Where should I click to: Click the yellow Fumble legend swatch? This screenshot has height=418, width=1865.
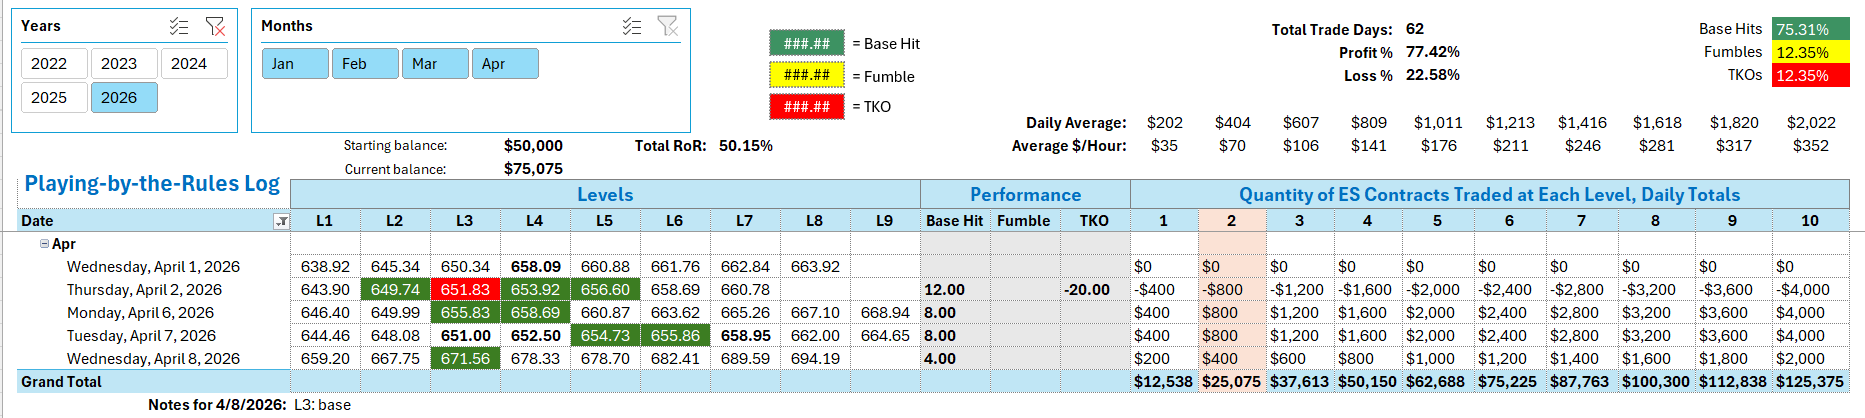807,75
